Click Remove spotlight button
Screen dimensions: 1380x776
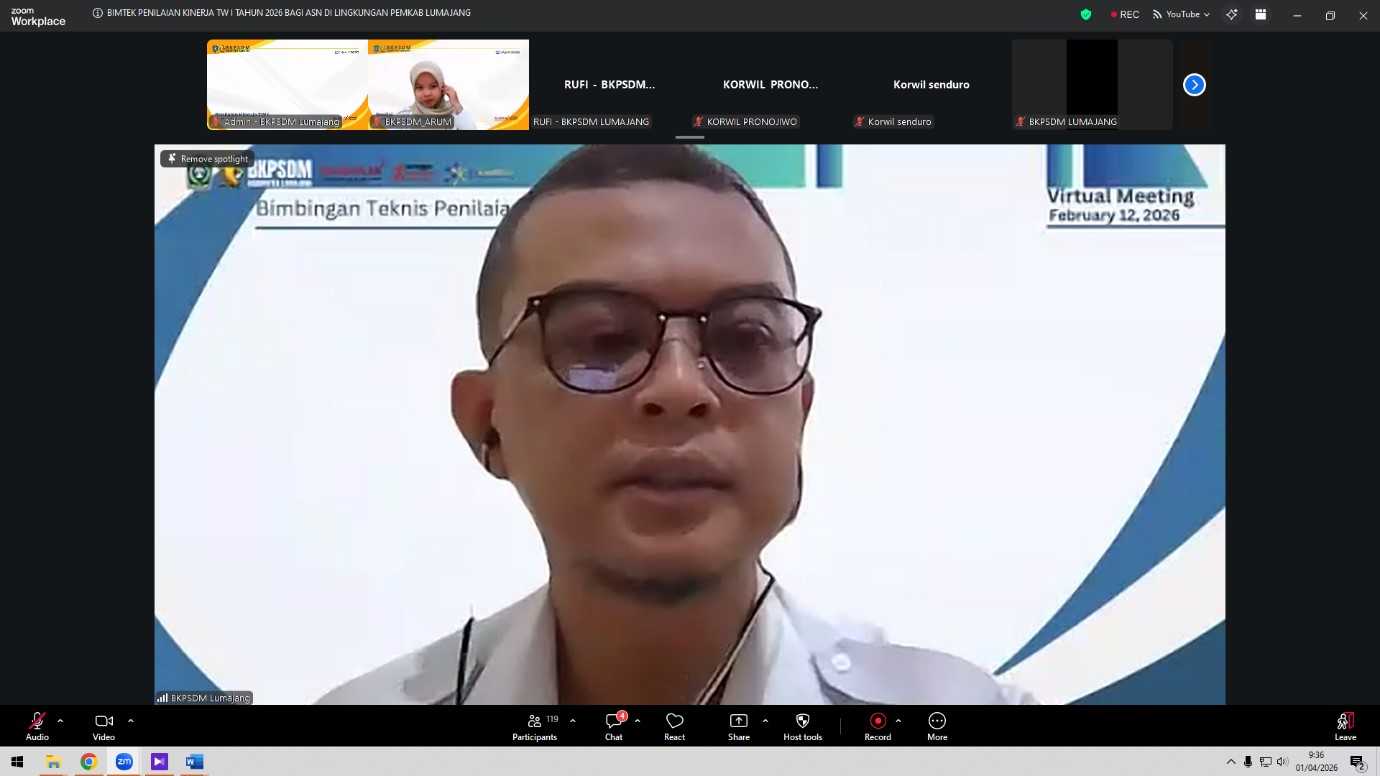pos(208,159)
